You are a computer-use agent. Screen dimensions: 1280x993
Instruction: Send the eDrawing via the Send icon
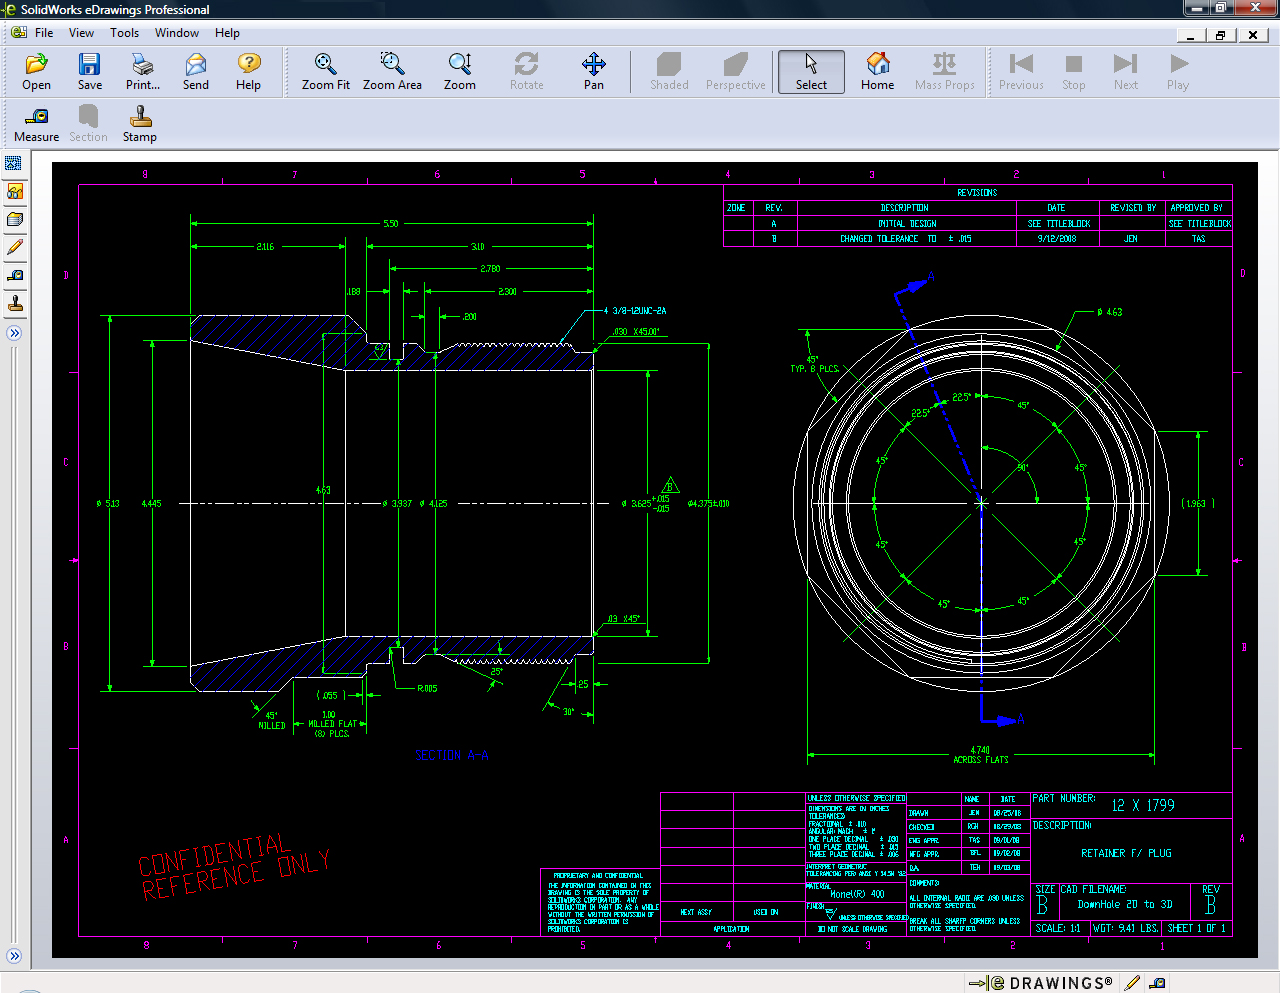coord(196,71)
